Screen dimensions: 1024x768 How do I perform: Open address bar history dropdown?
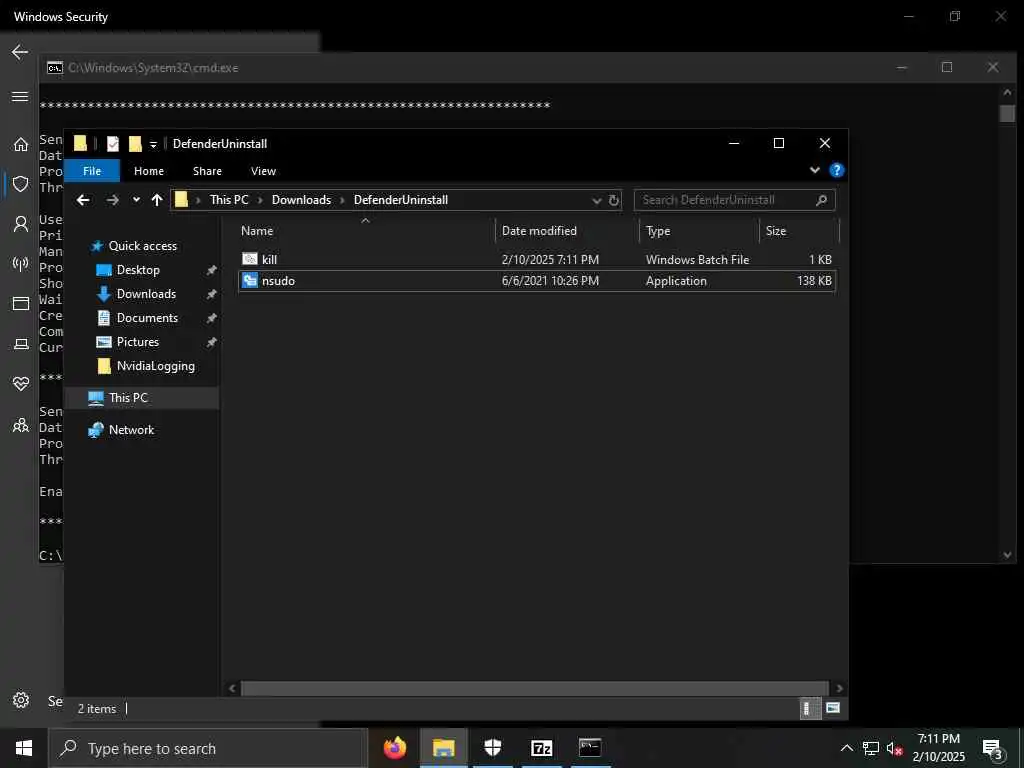(x=596, y=200)
